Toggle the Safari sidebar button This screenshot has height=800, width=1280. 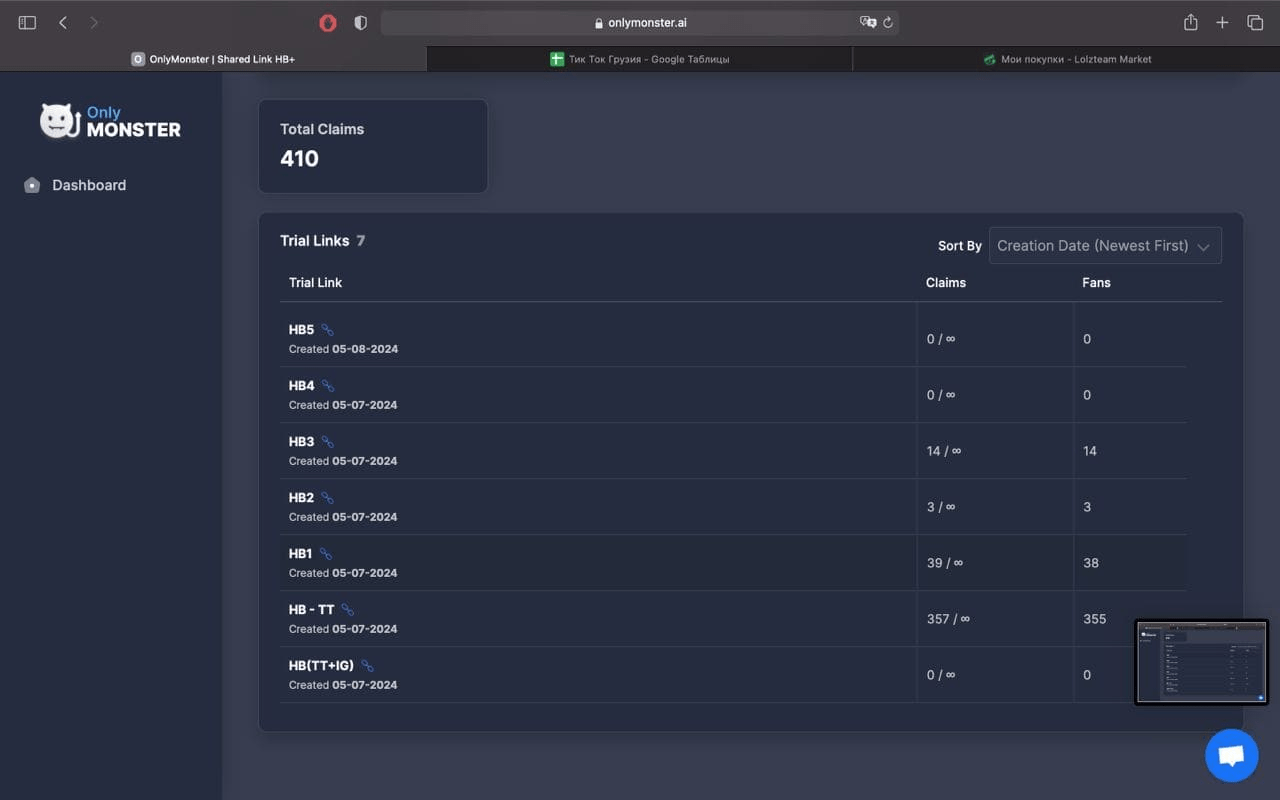[27, 22]
